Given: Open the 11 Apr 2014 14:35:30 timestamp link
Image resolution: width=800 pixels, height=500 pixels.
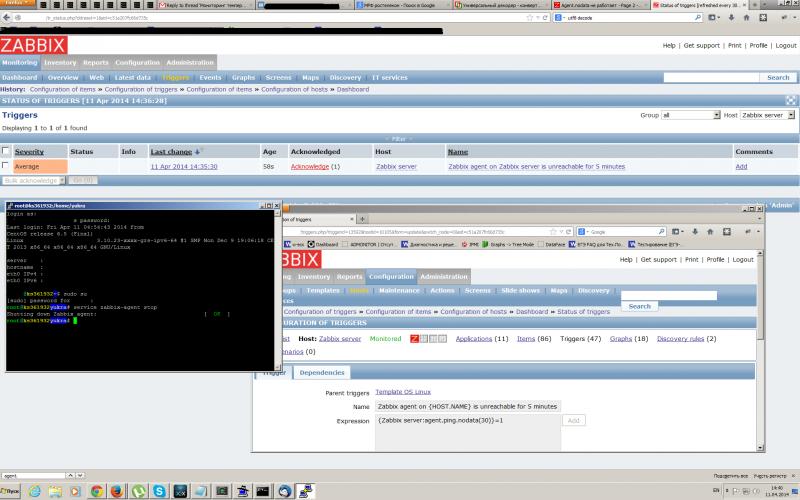Looking at the screenshot, I should tap(184, 166).
